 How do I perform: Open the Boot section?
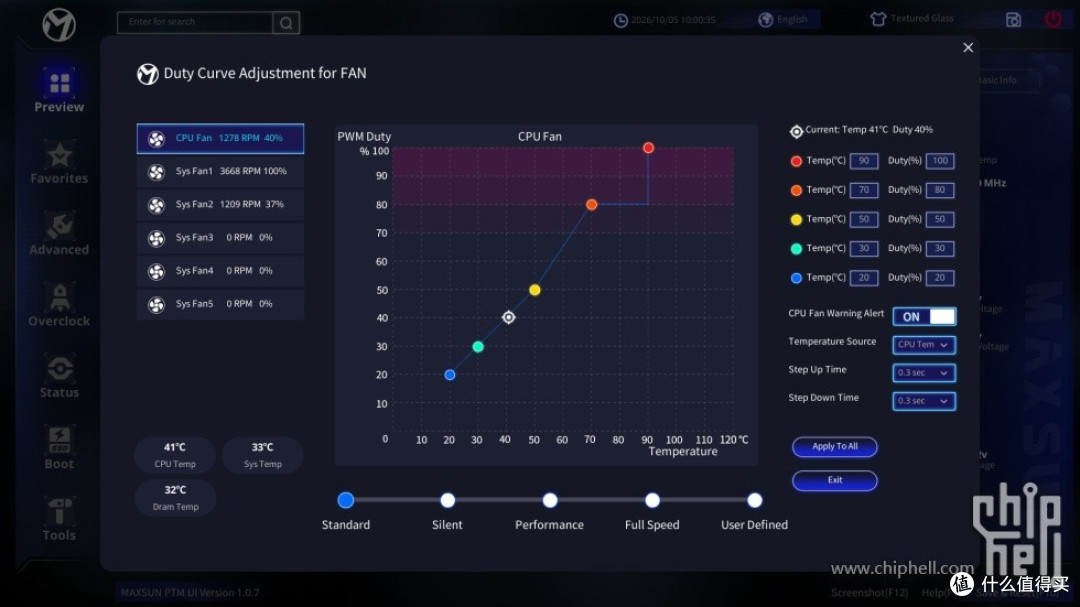59,448
